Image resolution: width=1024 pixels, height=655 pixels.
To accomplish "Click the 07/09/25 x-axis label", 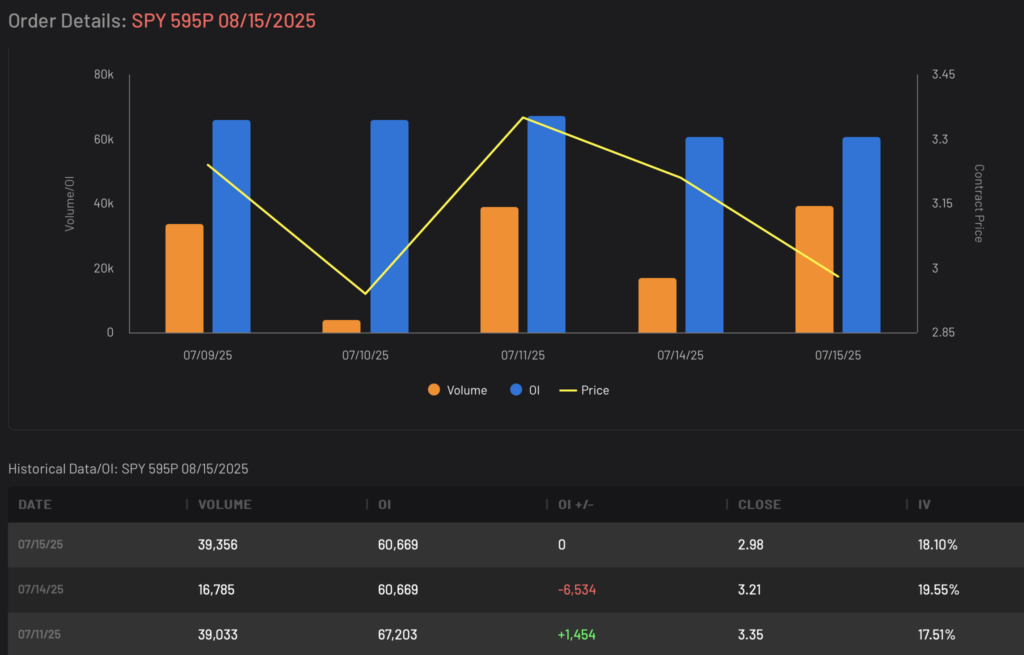I will (208, 355).
